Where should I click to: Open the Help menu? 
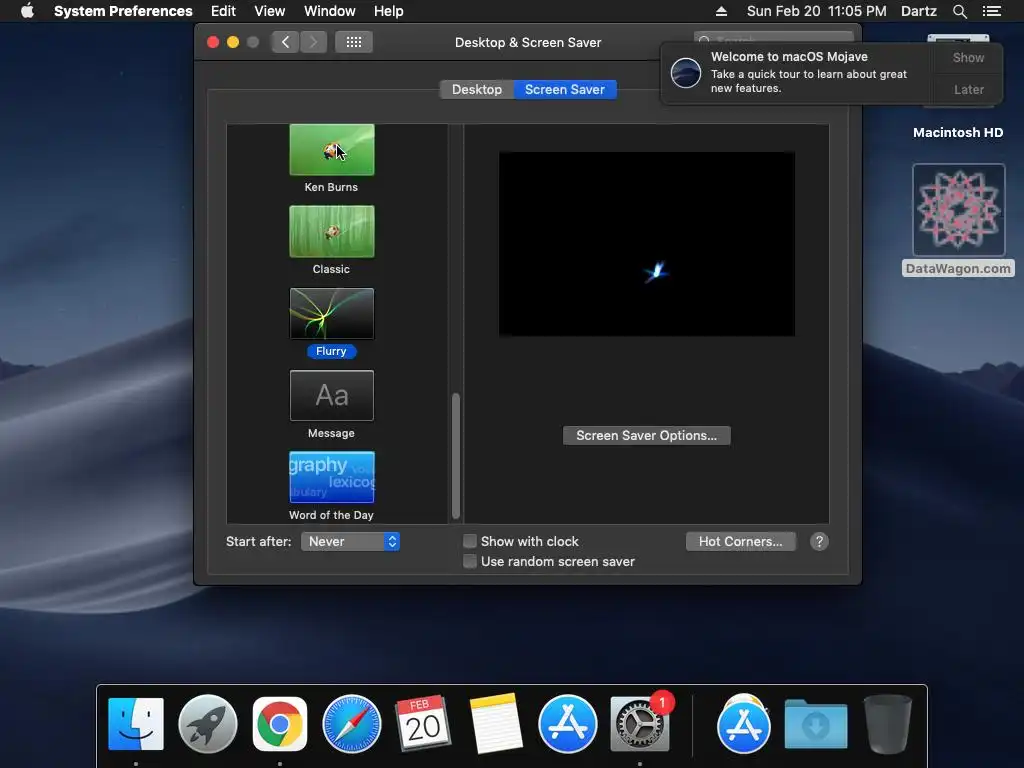[x=389, y=11]
